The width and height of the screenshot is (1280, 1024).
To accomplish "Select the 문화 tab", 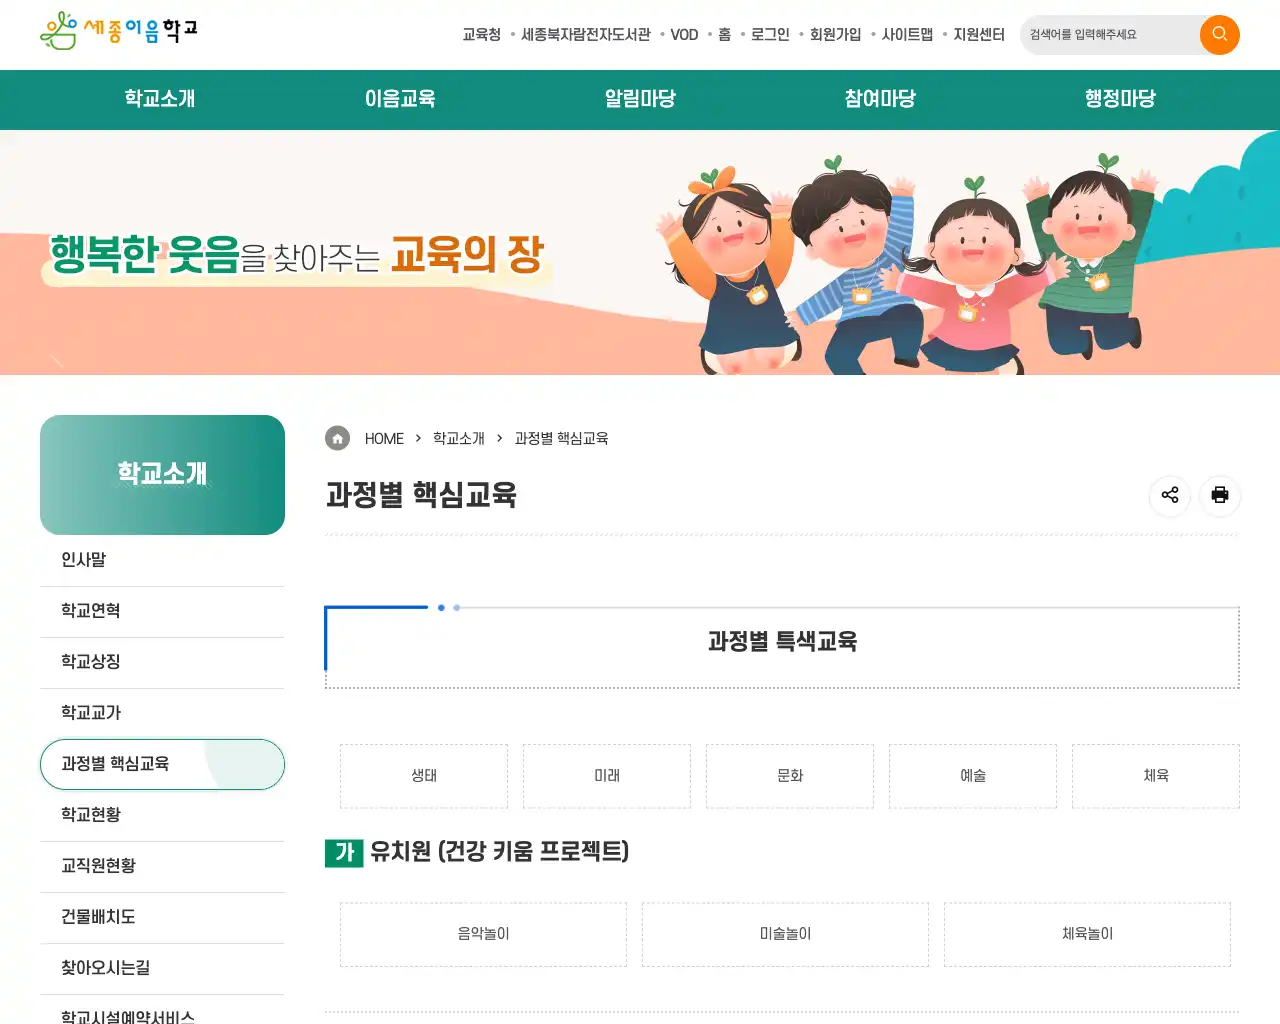I will point(790,776).
